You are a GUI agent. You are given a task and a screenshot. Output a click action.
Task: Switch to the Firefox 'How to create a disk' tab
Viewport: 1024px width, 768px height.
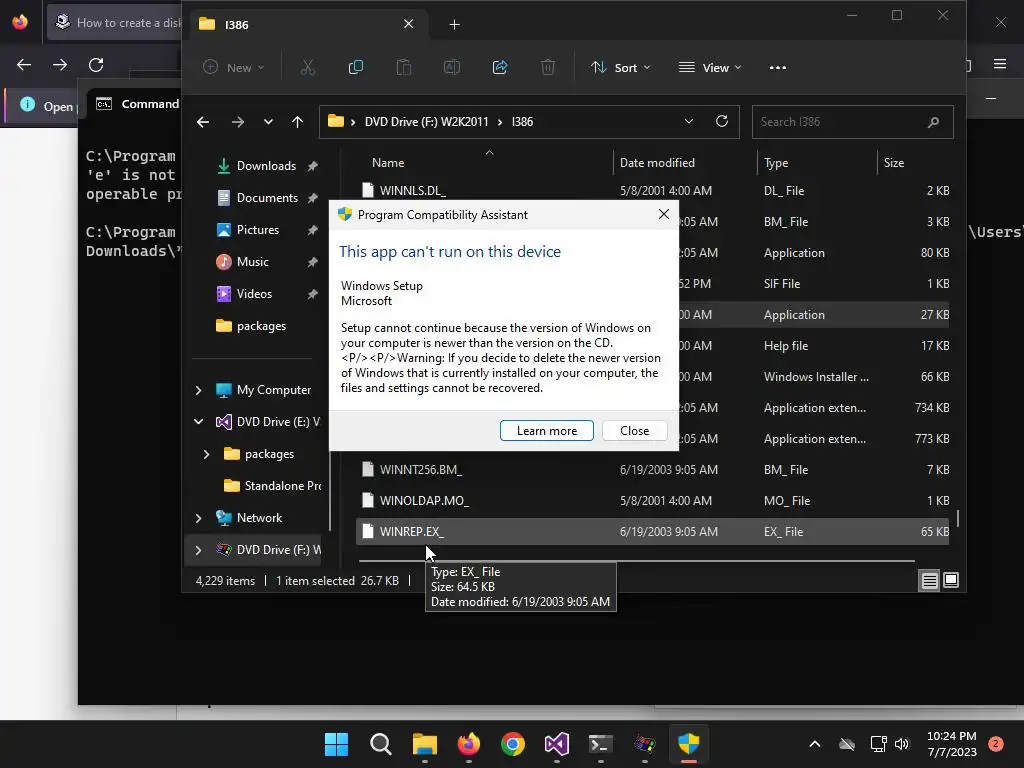(x=116, y=23)
